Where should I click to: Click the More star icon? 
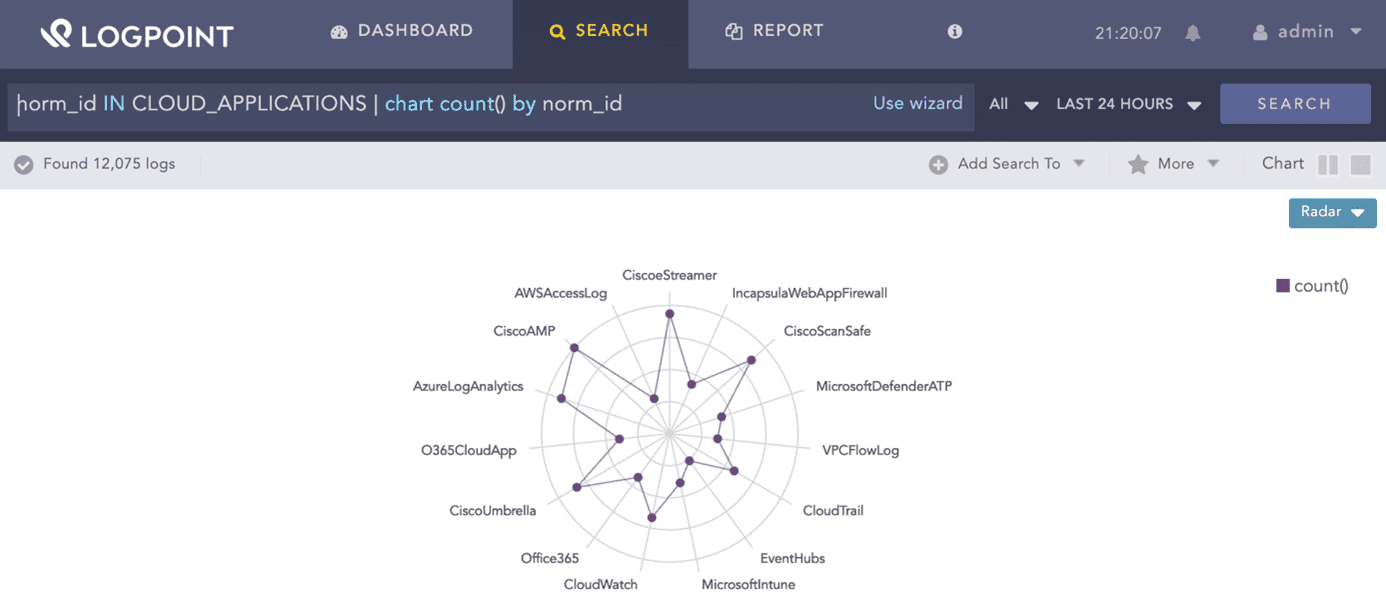(x=1138, y=164)
